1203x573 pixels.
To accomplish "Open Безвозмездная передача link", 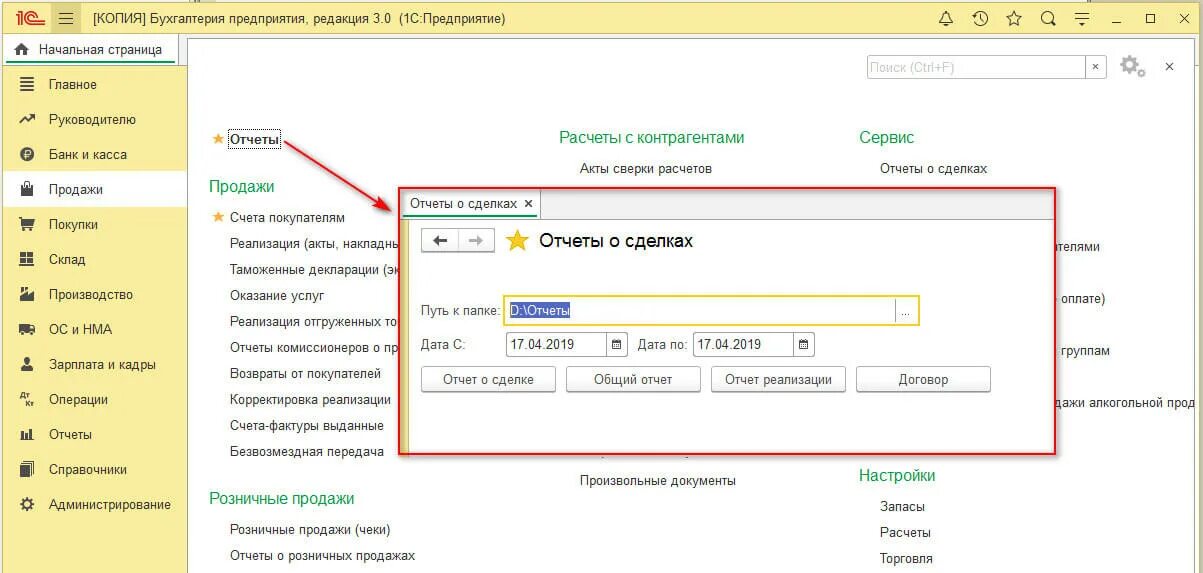I will pos(307,451).
